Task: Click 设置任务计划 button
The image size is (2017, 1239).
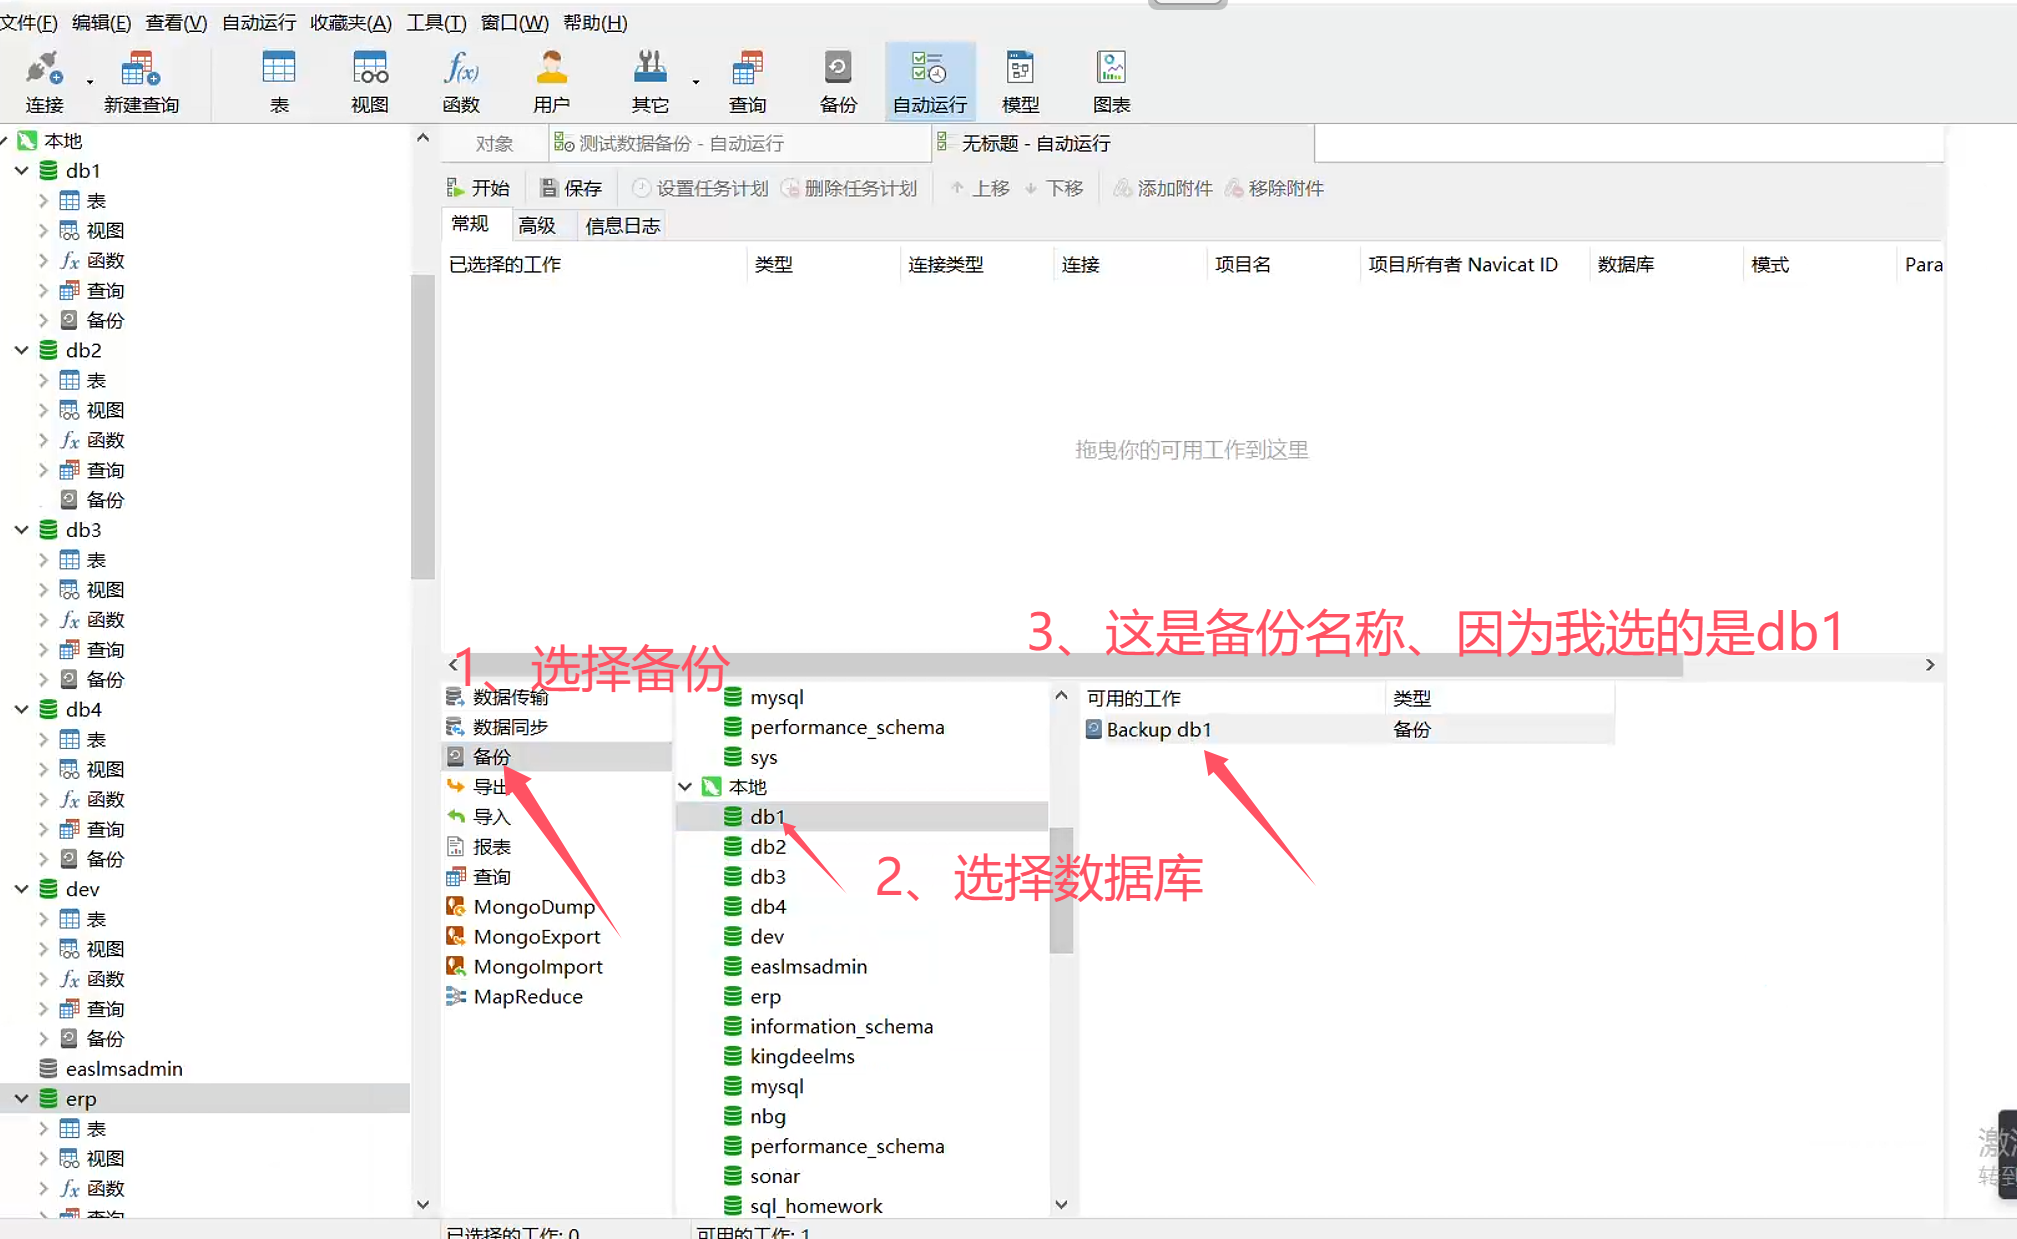Action: point(700,188)
